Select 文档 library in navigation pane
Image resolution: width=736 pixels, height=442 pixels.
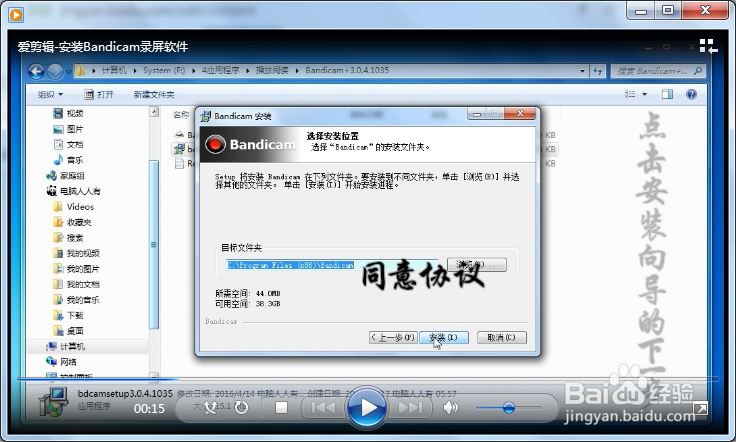coord(69,145)
